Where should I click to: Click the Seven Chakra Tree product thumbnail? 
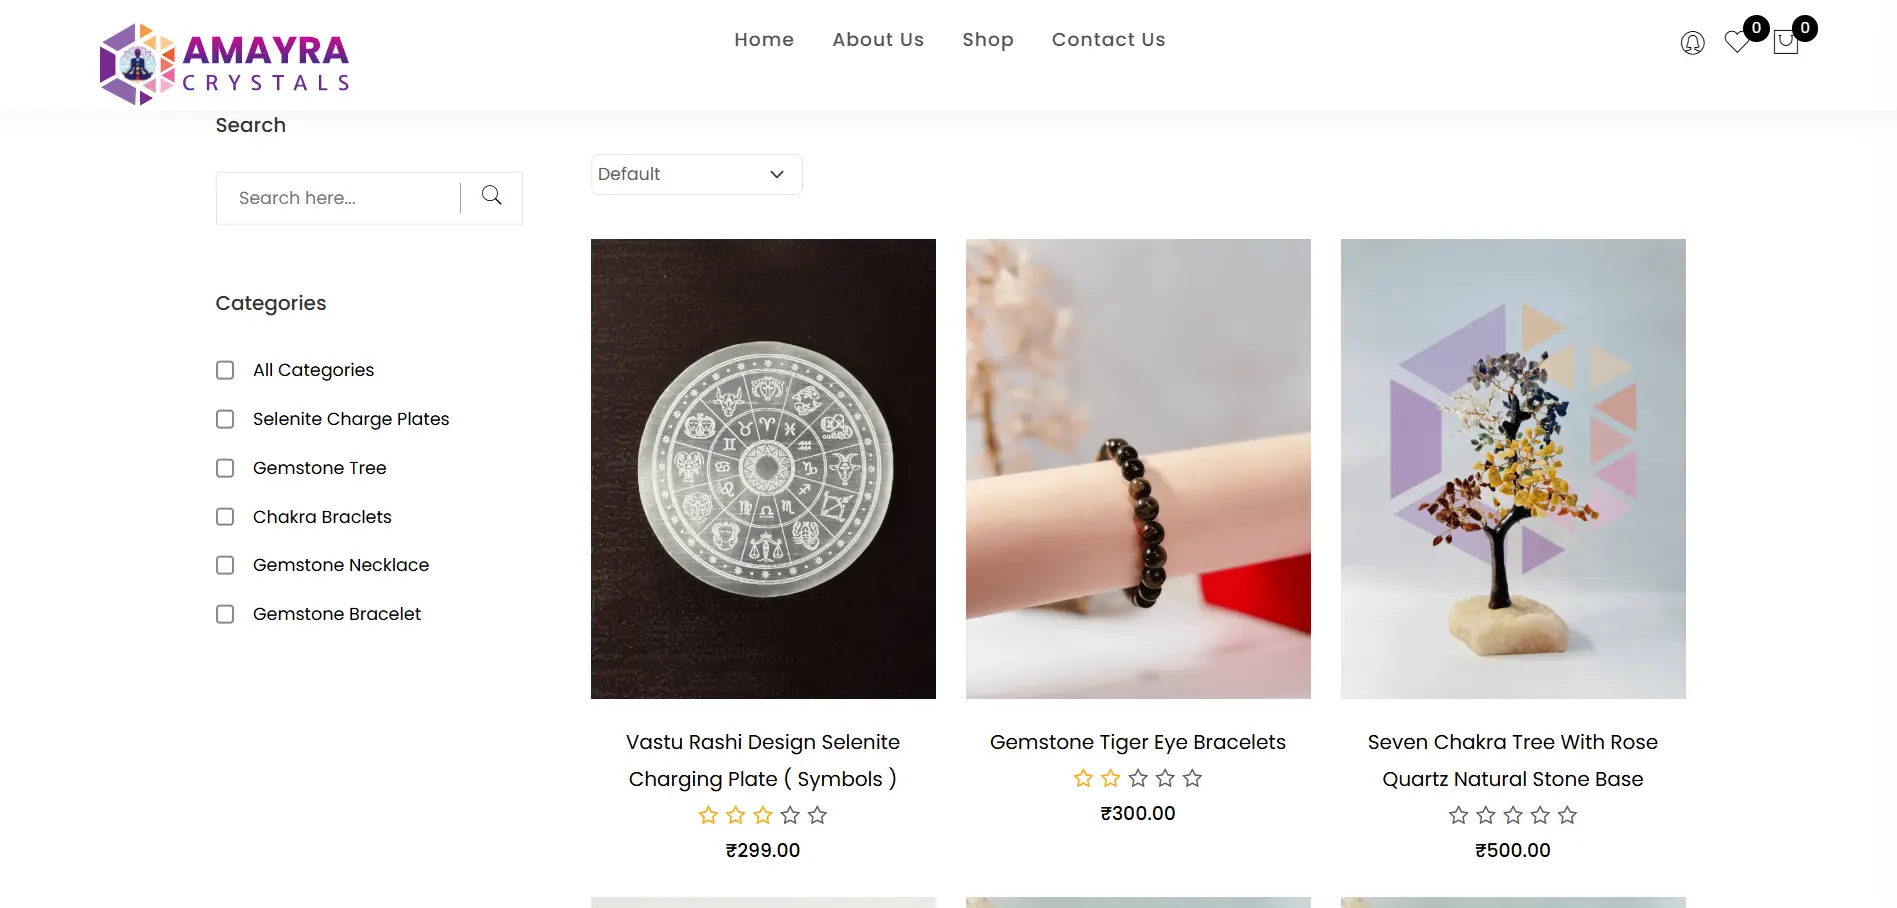coord(1512,468)
